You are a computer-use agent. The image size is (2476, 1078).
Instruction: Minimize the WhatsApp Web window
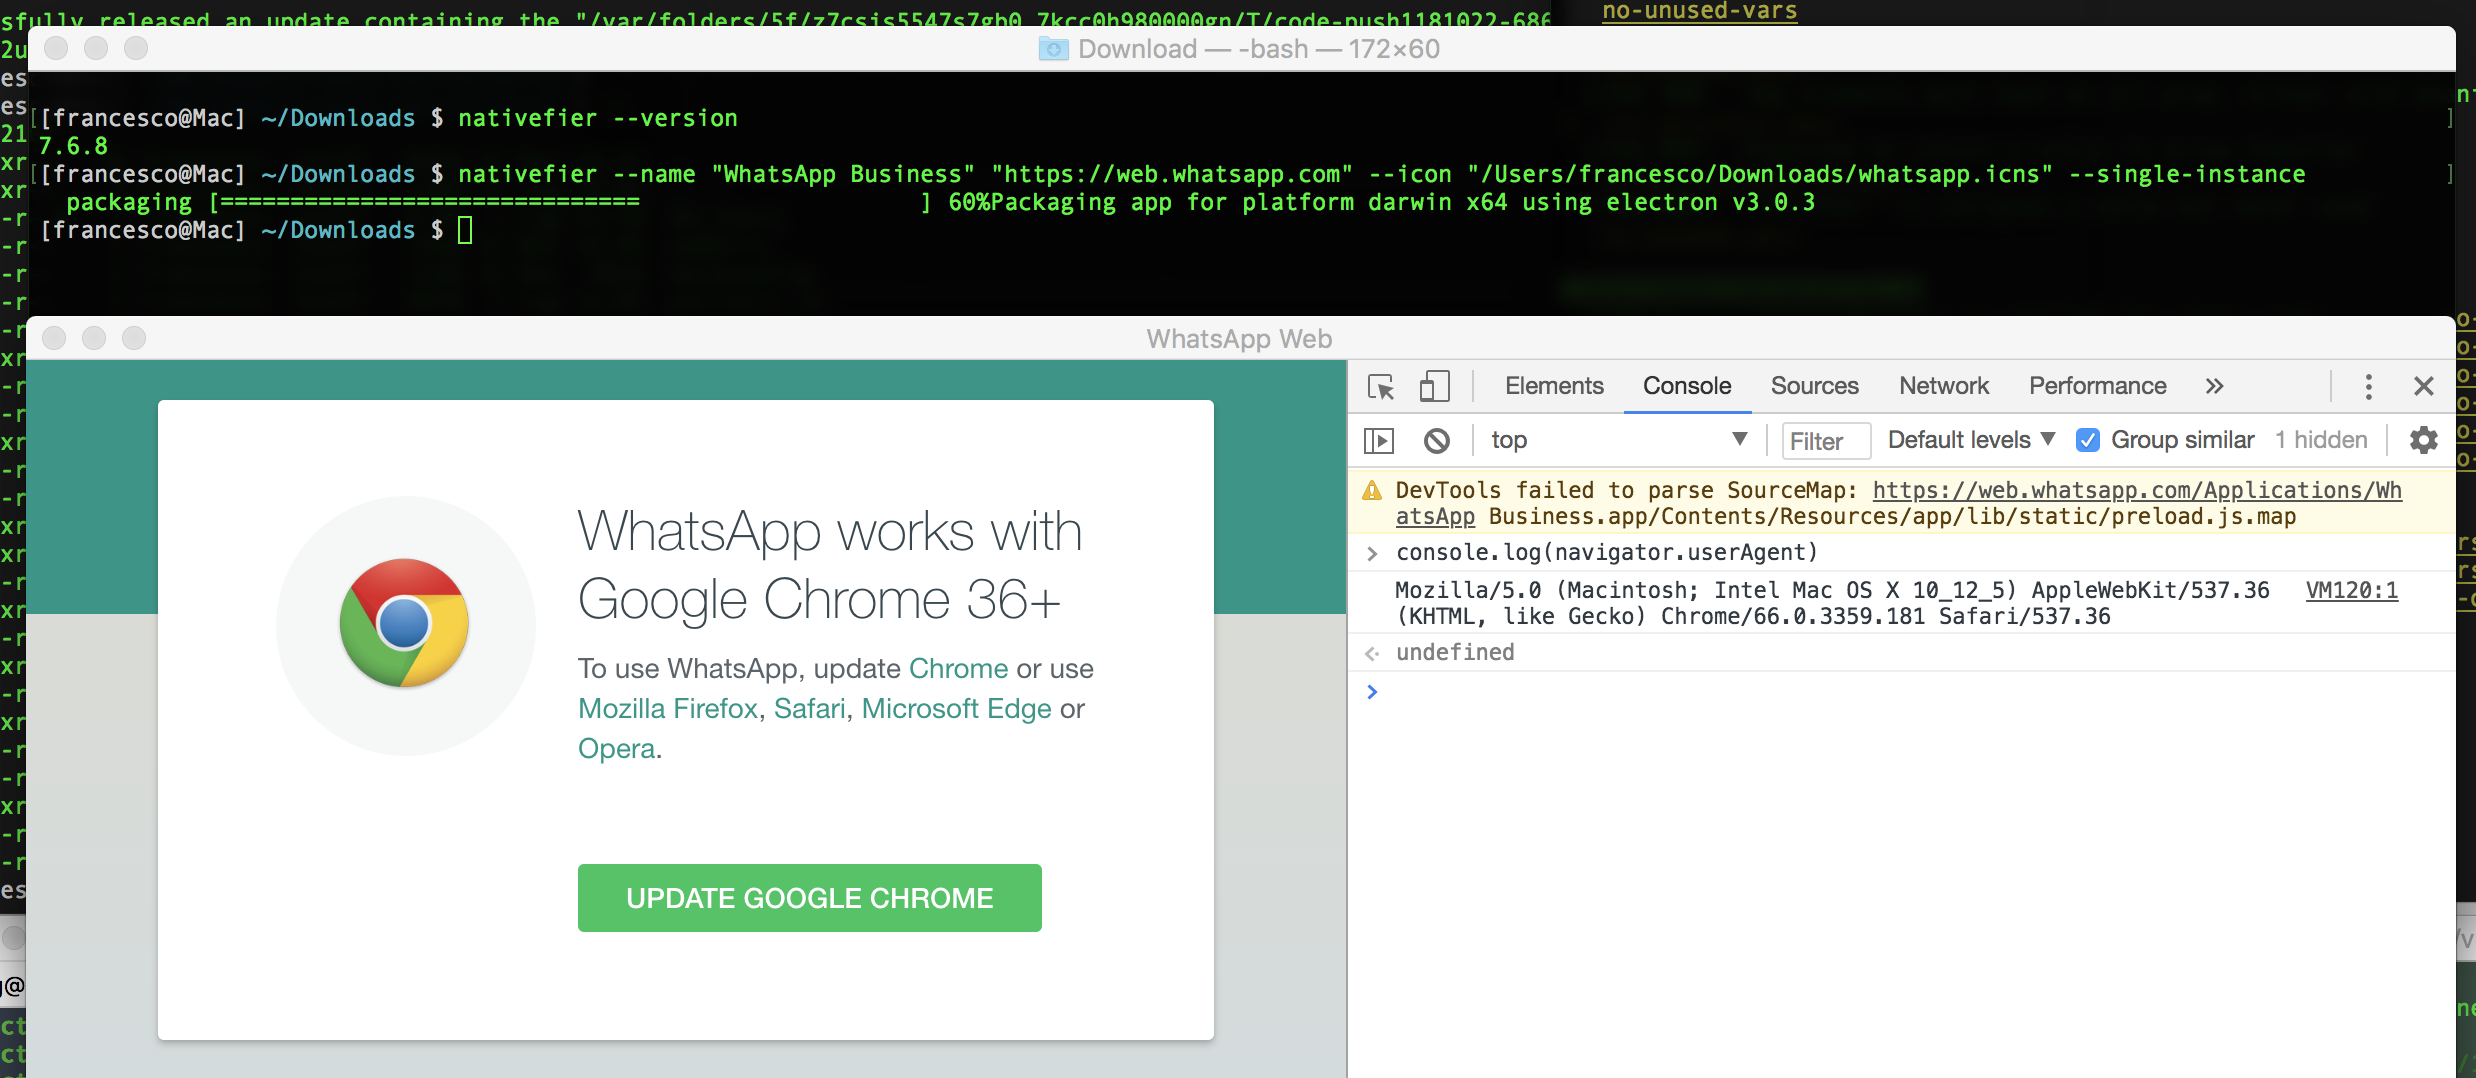94,338
